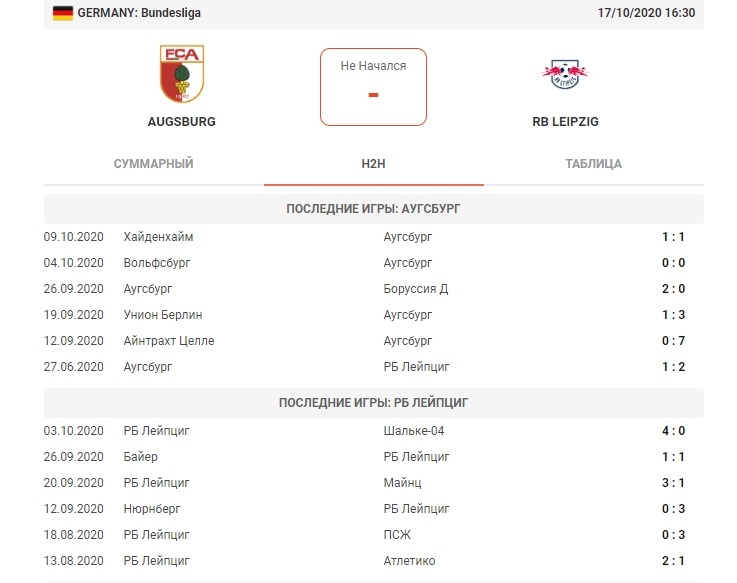Image resolution: width=737 pixels, height=583 pixels.
Task: Open the РБ Лейпциг vs Майнц match
Action: point(373,483)
